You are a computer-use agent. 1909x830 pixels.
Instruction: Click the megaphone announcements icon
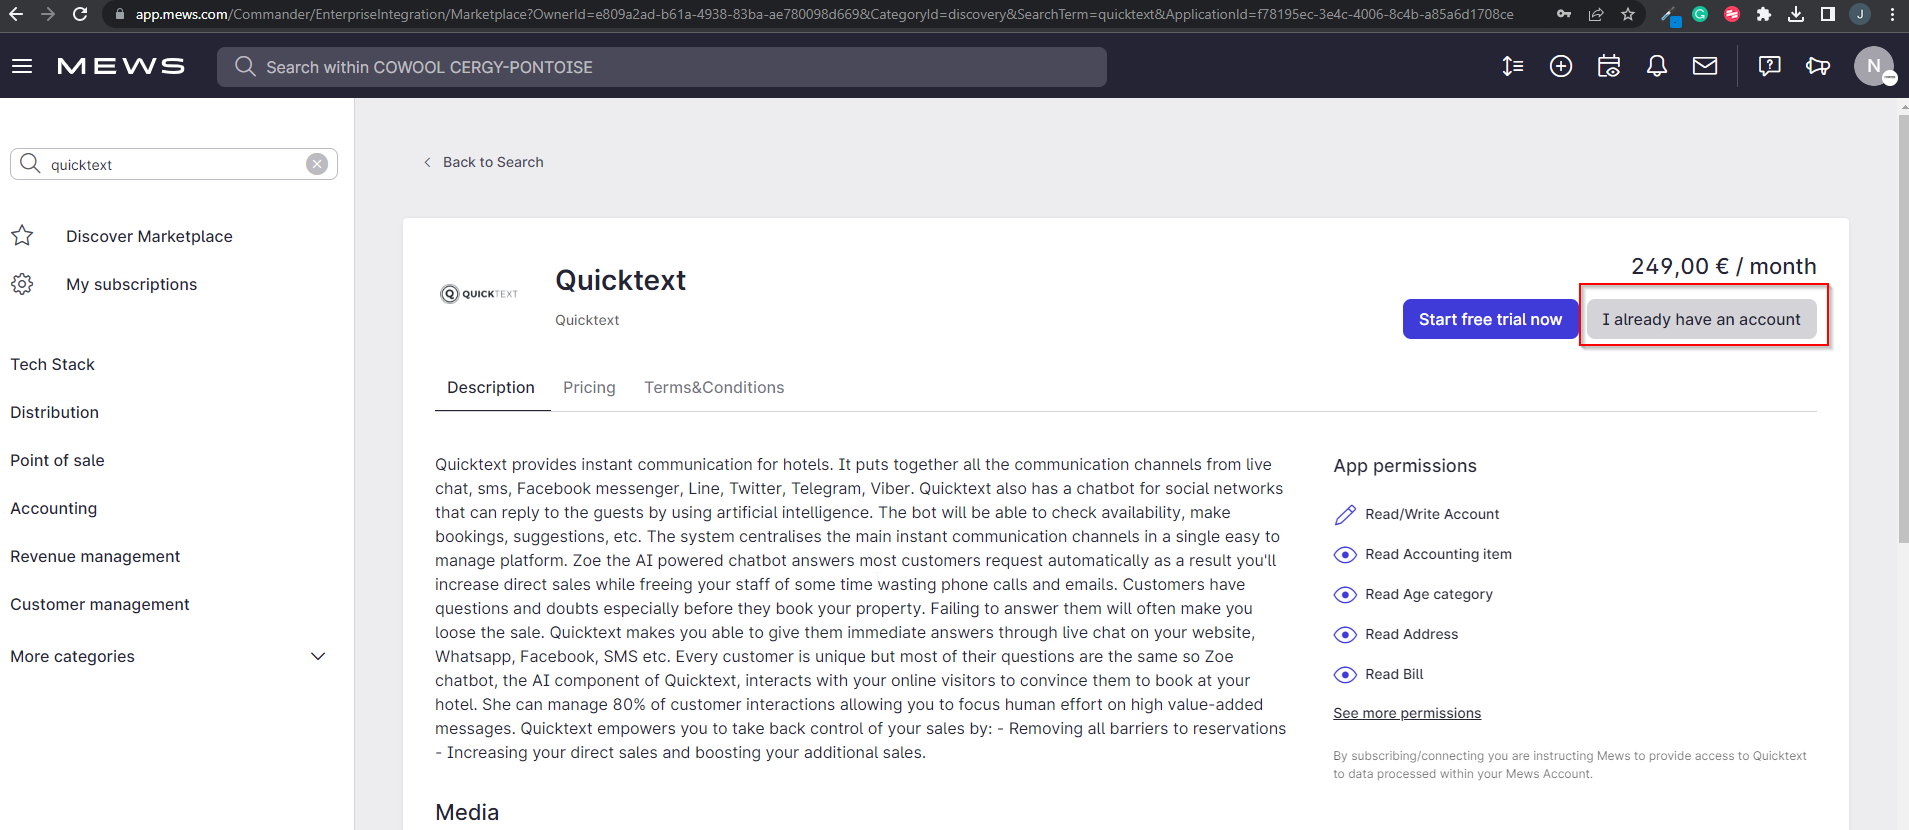pos(1817,66)
